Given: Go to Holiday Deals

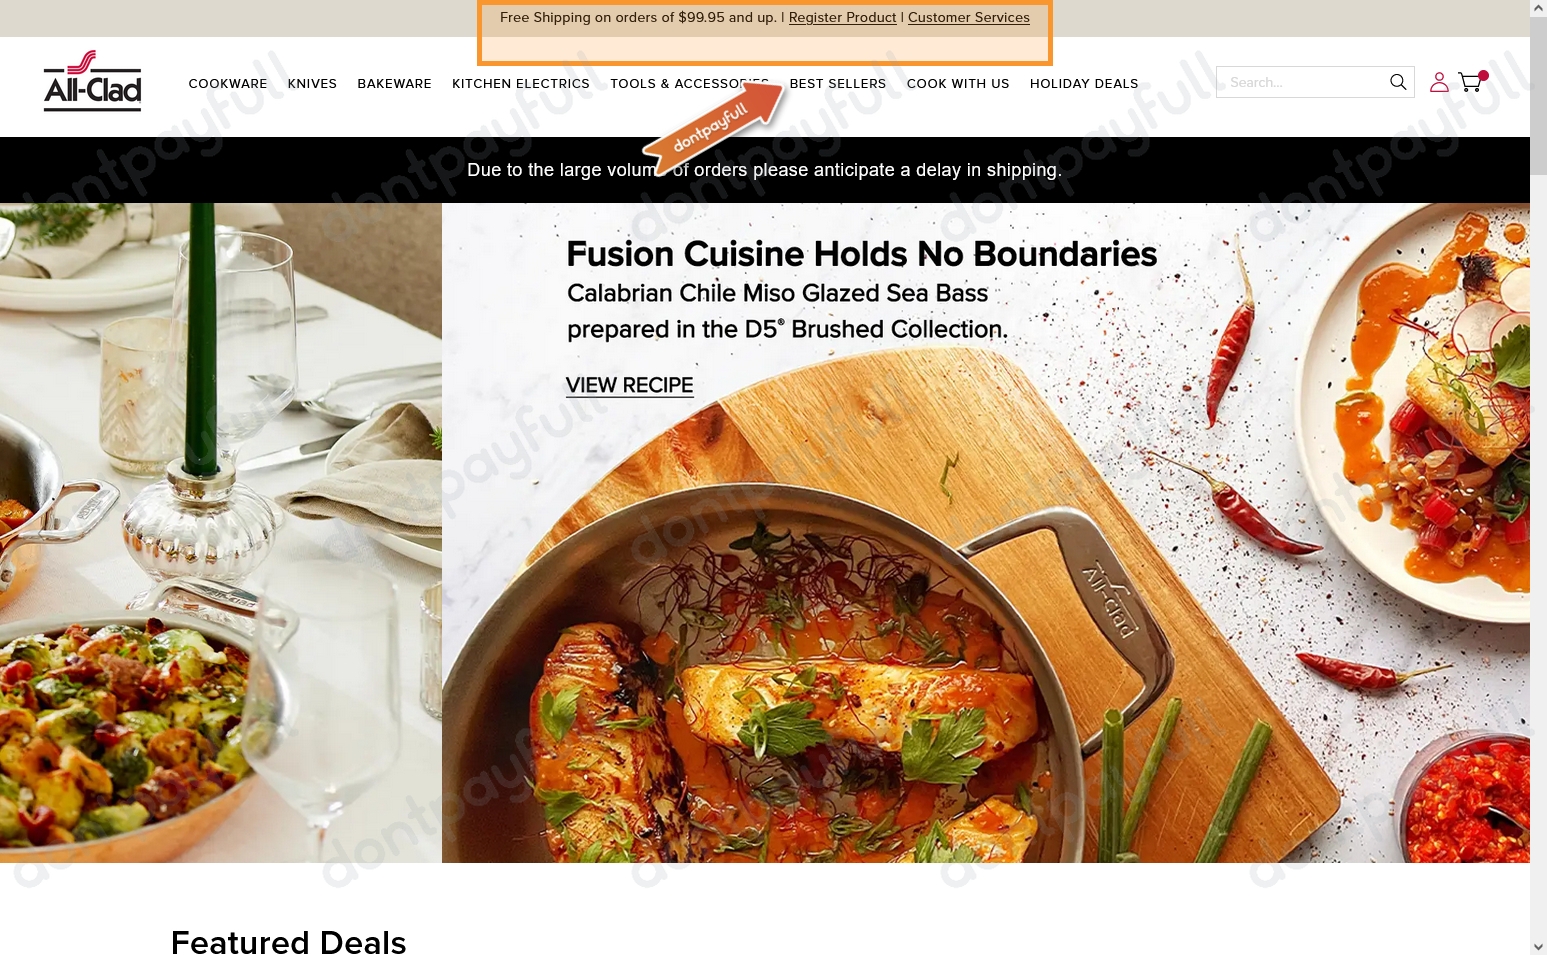Looking at the screenshot, I should click(1084, 84).
